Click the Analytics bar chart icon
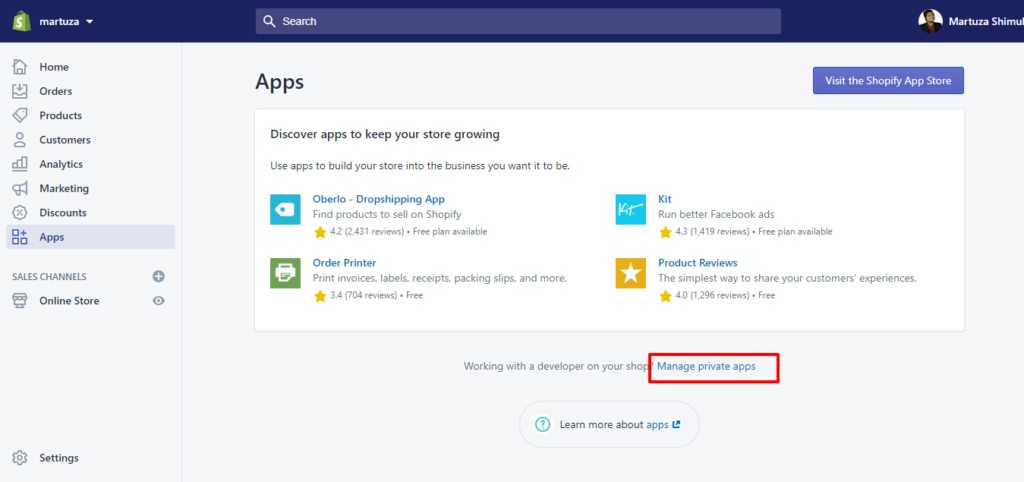Screen dimensions: 1024x482 (x=20, y=164)
